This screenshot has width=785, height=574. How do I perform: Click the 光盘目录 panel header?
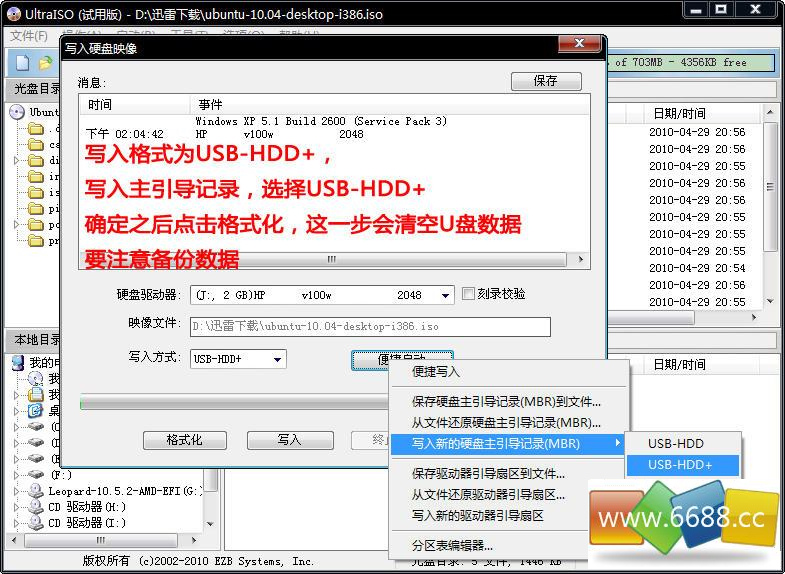tap(37, 89)
